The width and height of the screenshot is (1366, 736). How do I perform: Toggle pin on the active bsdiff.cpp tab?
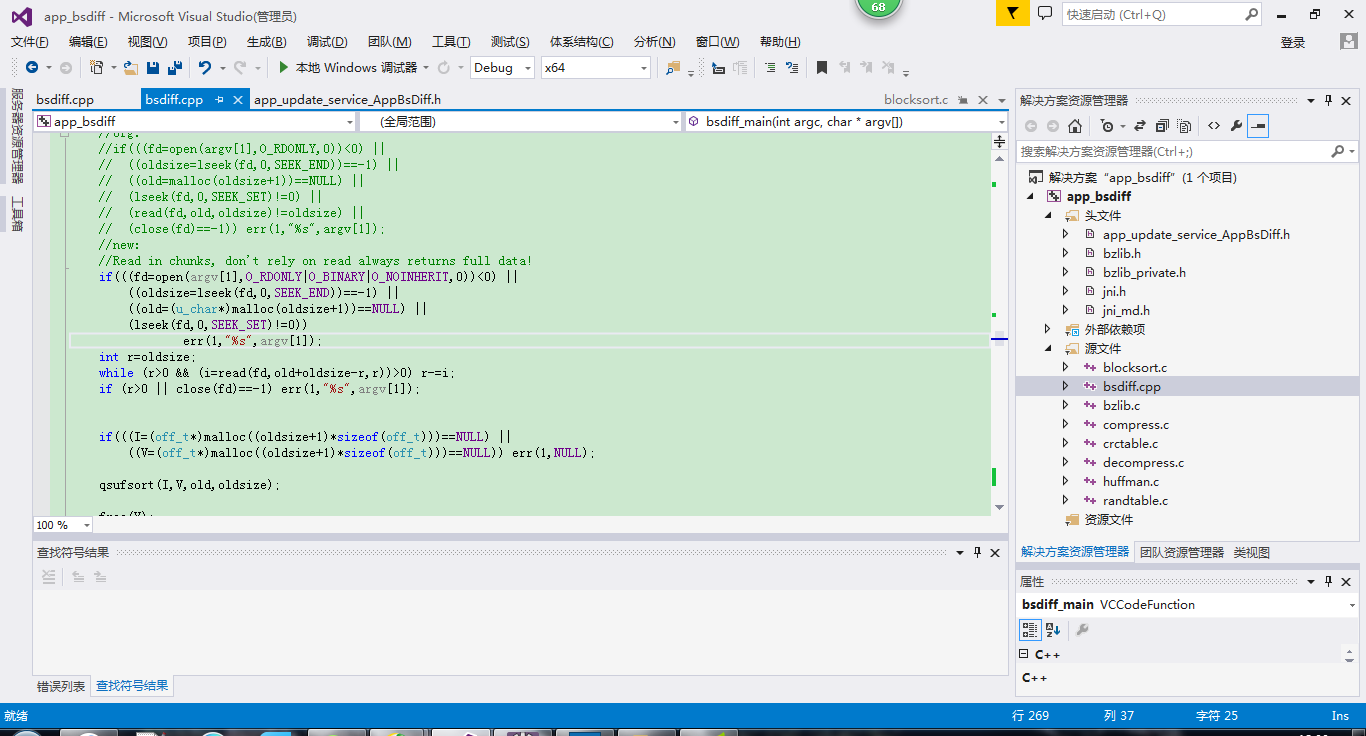[x=219, y=100]
